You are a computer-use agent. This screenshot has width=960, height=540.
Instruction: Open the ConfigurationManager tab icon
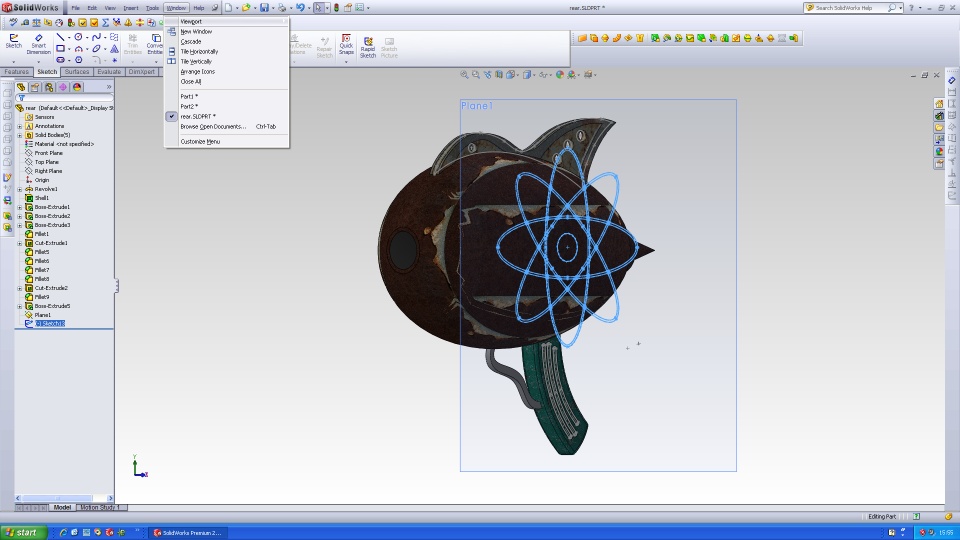coord(49,87)
